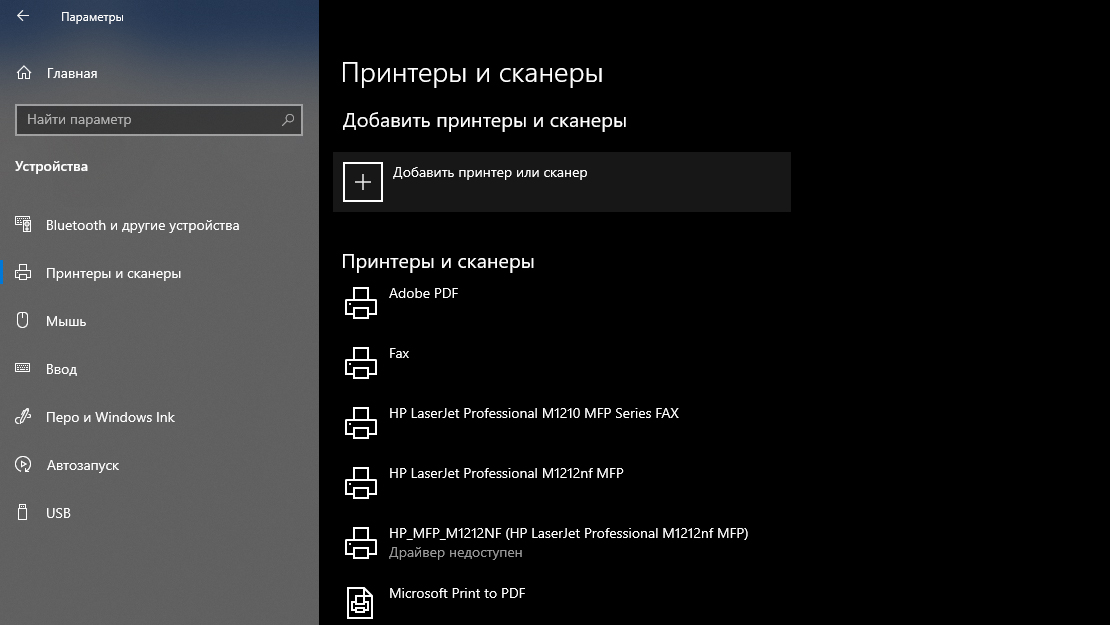The height and width of the screenshot is (625, 1110).
Task: Click the Adobe PDF printer icon
Action: [360, 303]
